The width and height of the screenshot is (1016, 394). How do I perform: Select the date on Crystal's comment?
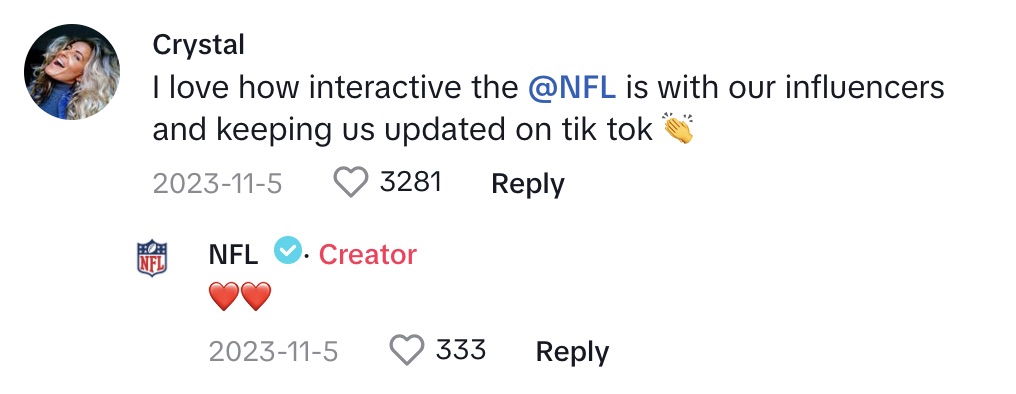point(217,183)
